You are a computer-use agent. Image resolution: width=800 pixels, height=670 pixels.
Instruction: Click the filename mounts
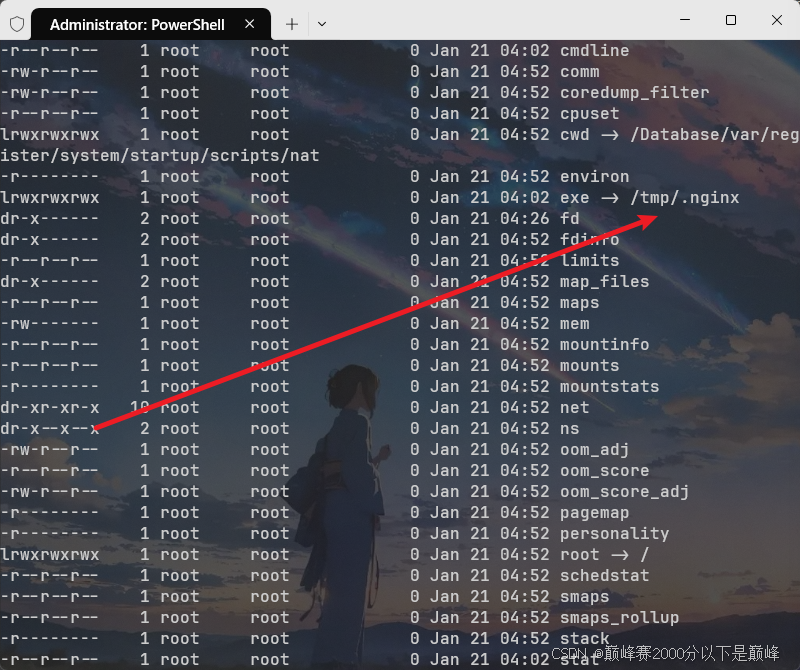pyautogui.click(x=589, y=365)
